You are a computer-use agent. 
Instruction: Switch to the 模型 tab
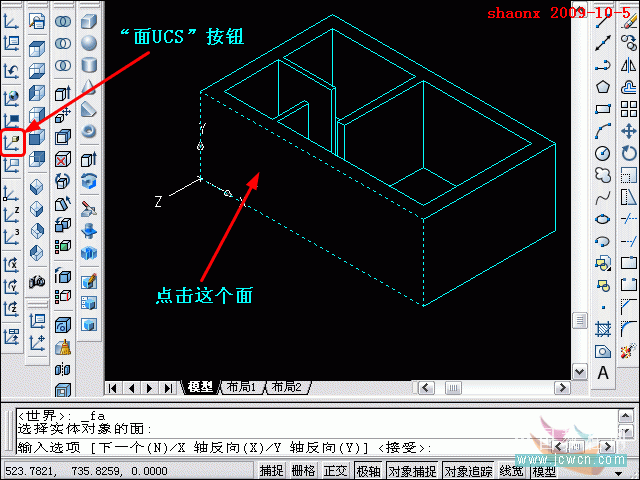coord(200,387)
